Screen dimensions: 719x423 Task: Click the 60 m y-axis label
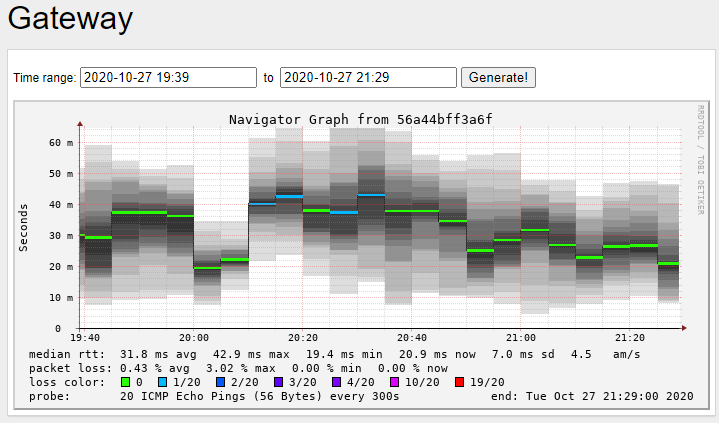pyautogui.click(x=61, y=143)
